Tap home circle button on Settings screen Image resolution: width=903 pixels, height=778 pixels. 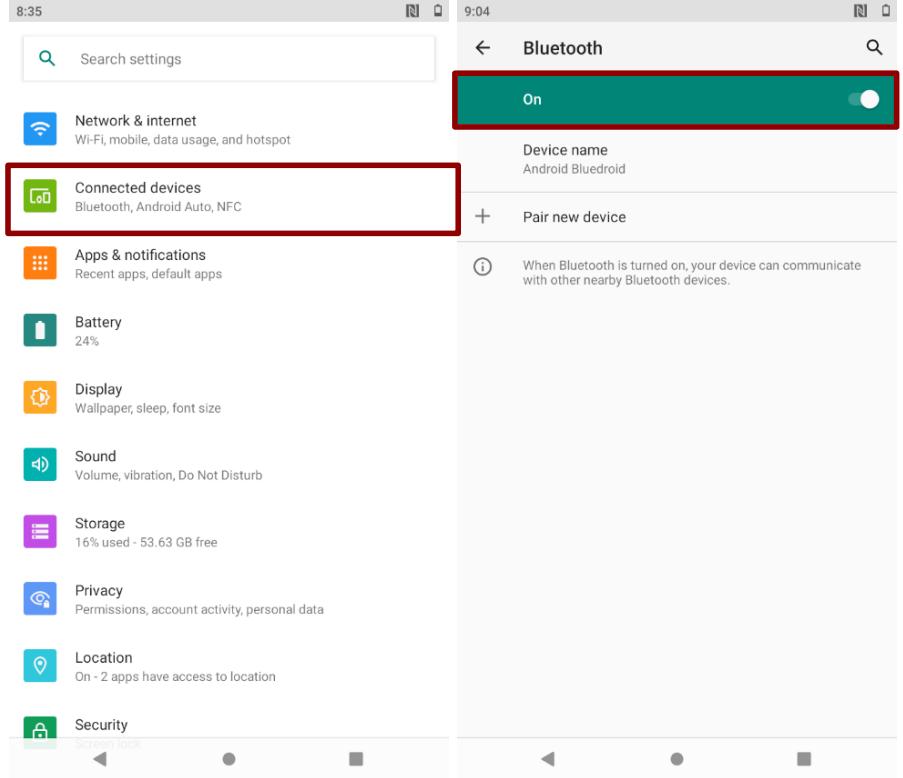(229, 759)
